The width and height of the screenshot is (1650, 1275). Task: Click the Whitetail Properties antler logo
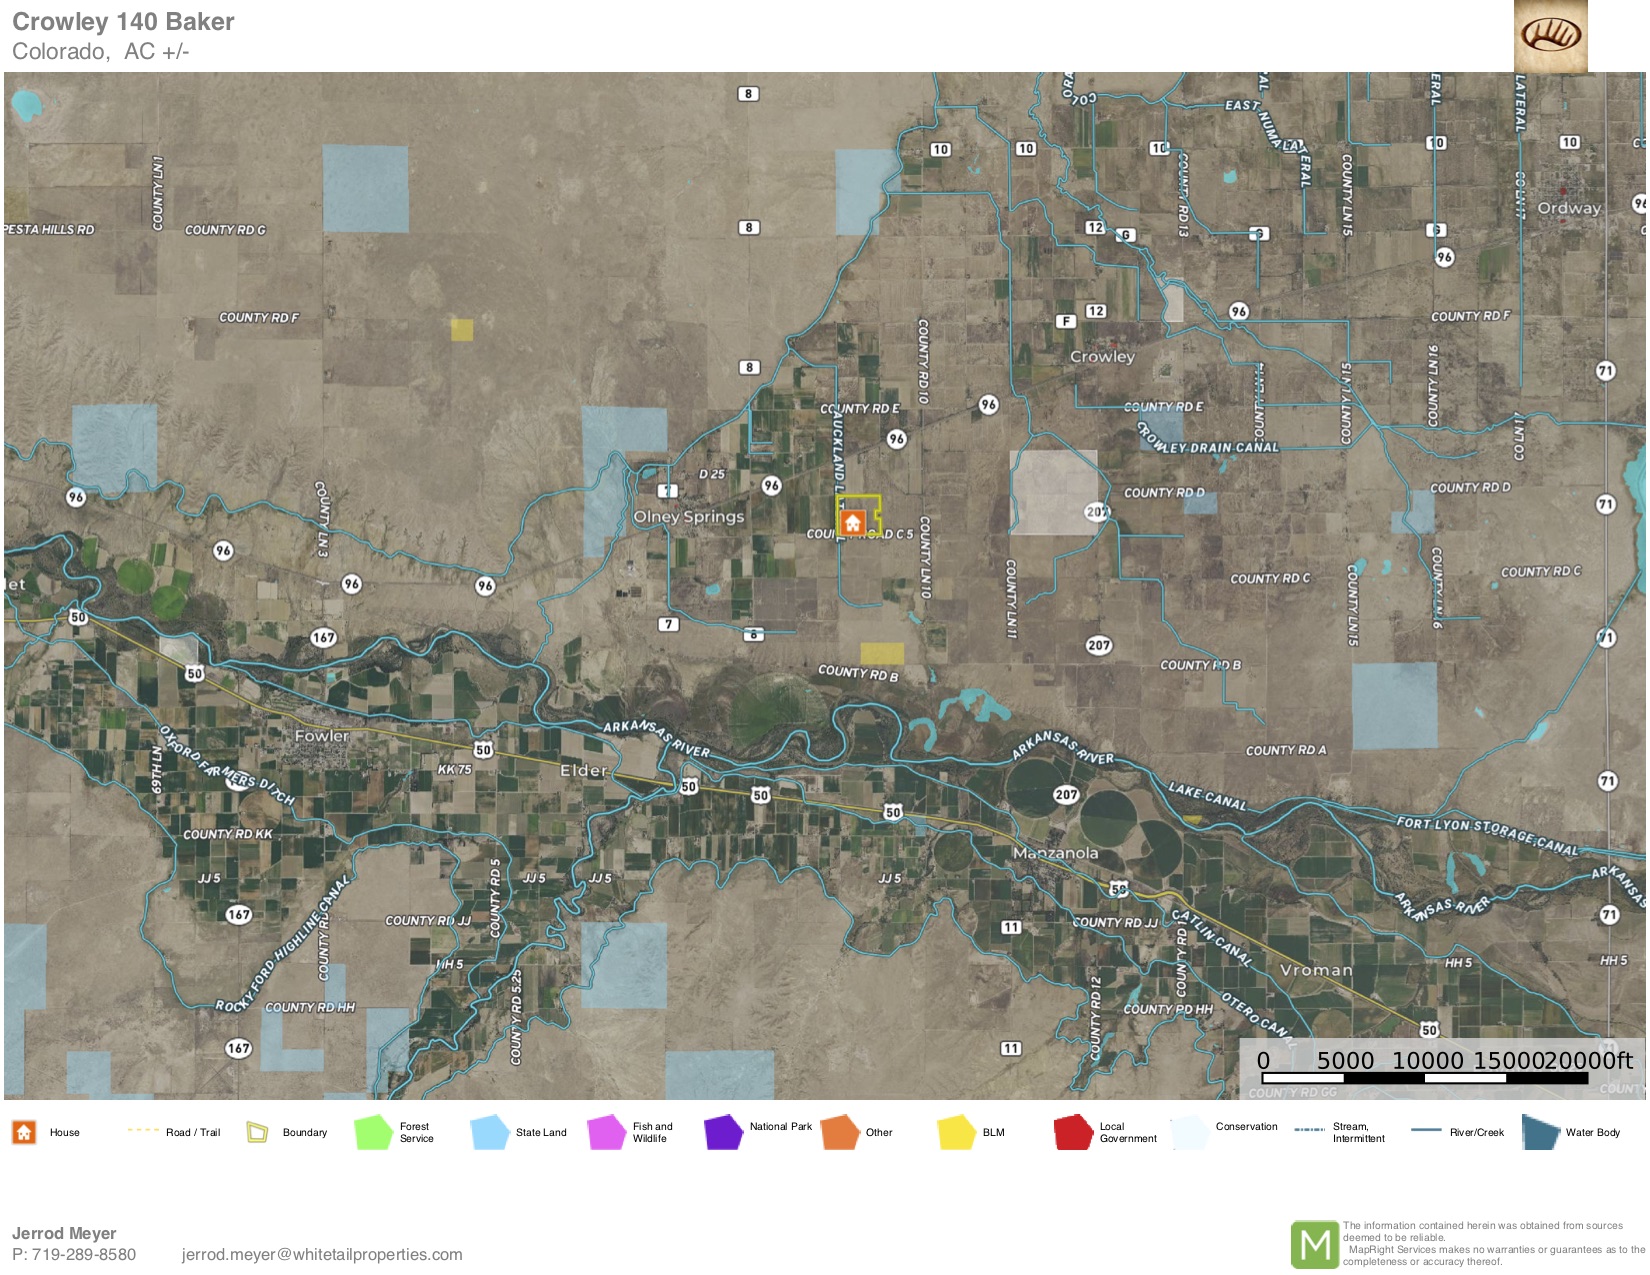(1550, 36)
